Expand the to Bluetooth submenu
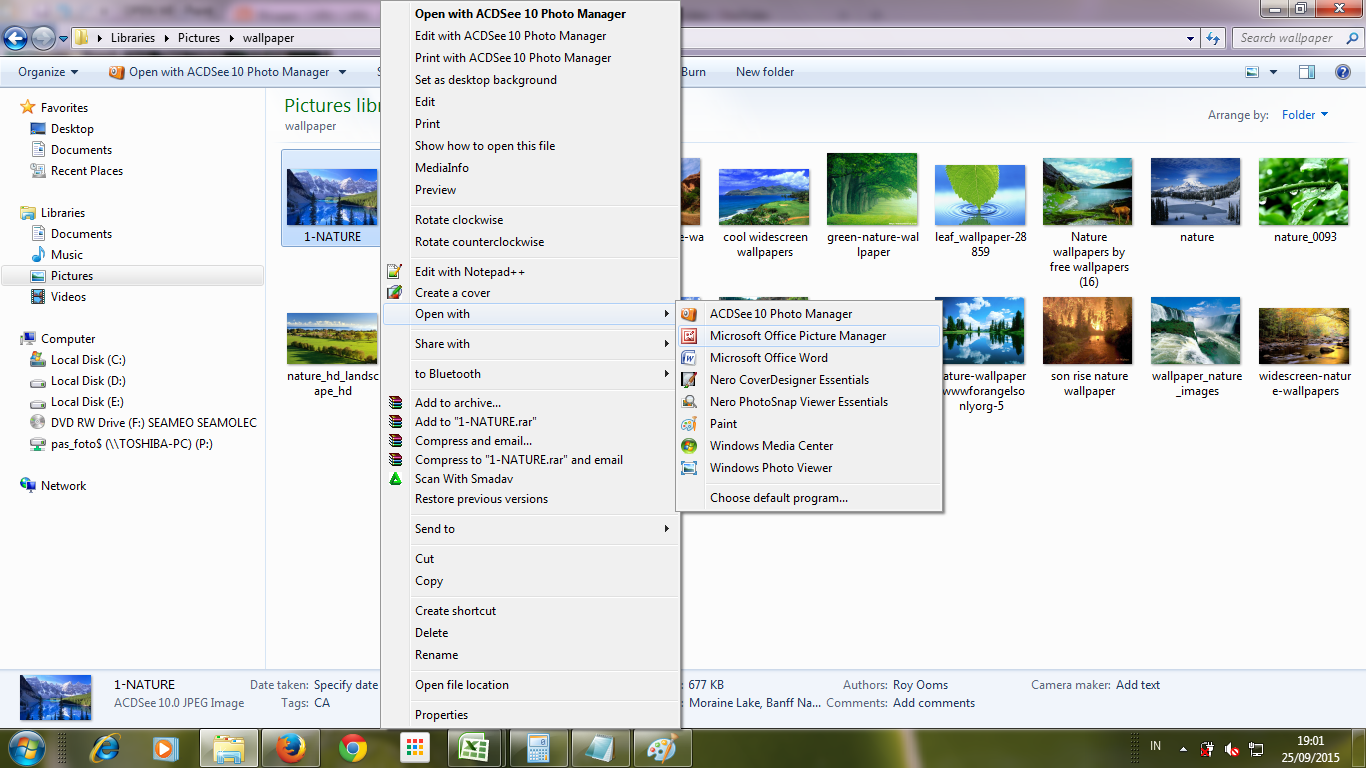Viewport: 1366px width, 768px height. click(x=530, y=374)
